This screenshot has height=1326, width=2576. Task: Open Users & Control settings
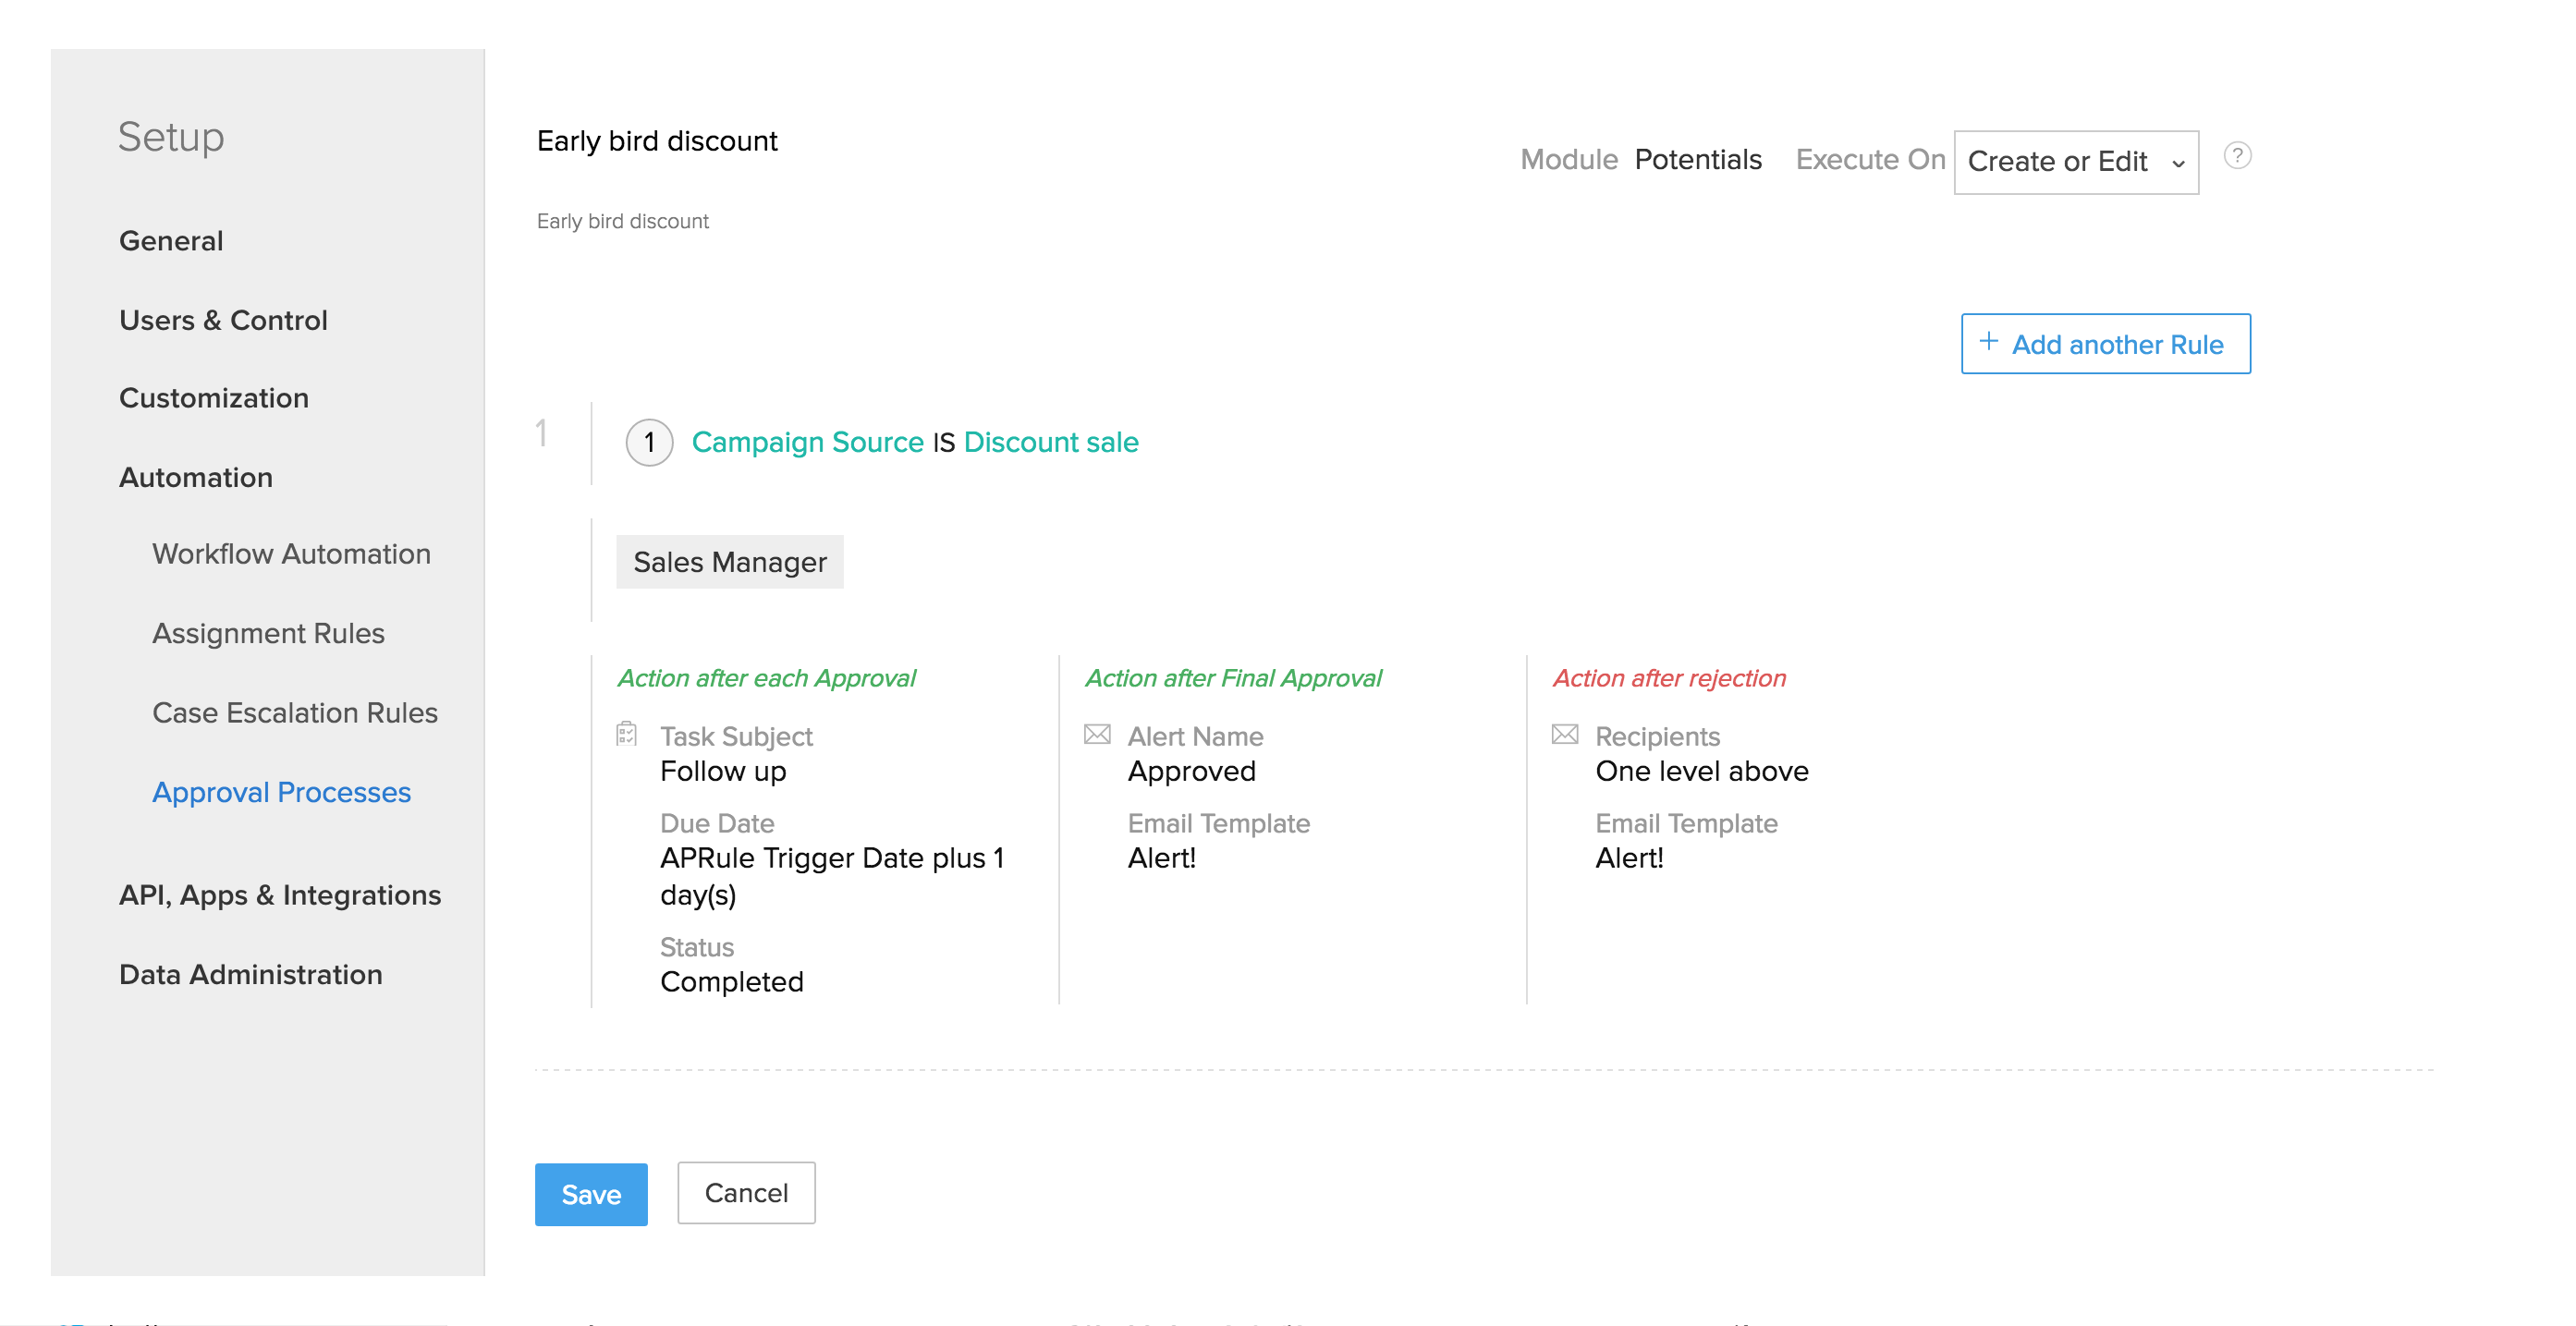coord(223,320)
